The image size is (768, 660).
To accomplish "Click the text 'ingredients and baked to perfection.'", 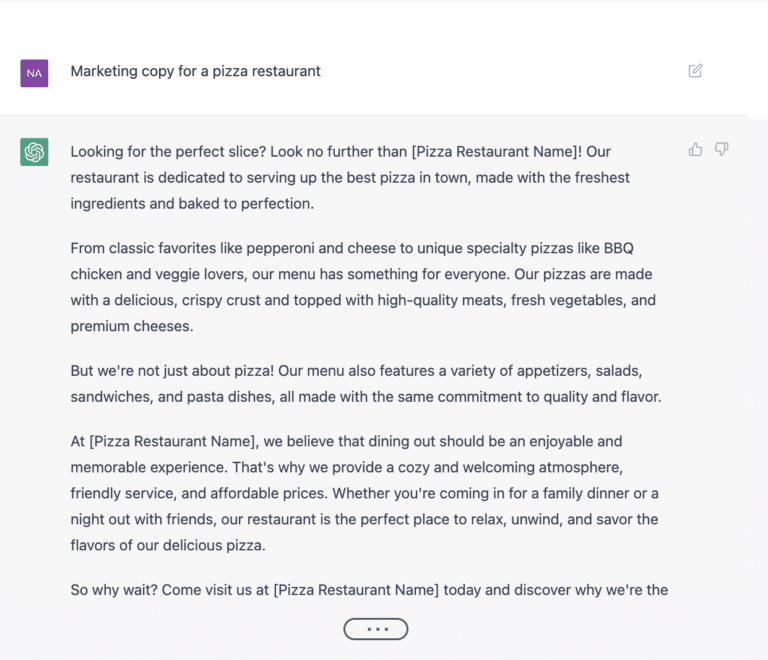I will tap(192, 204).
